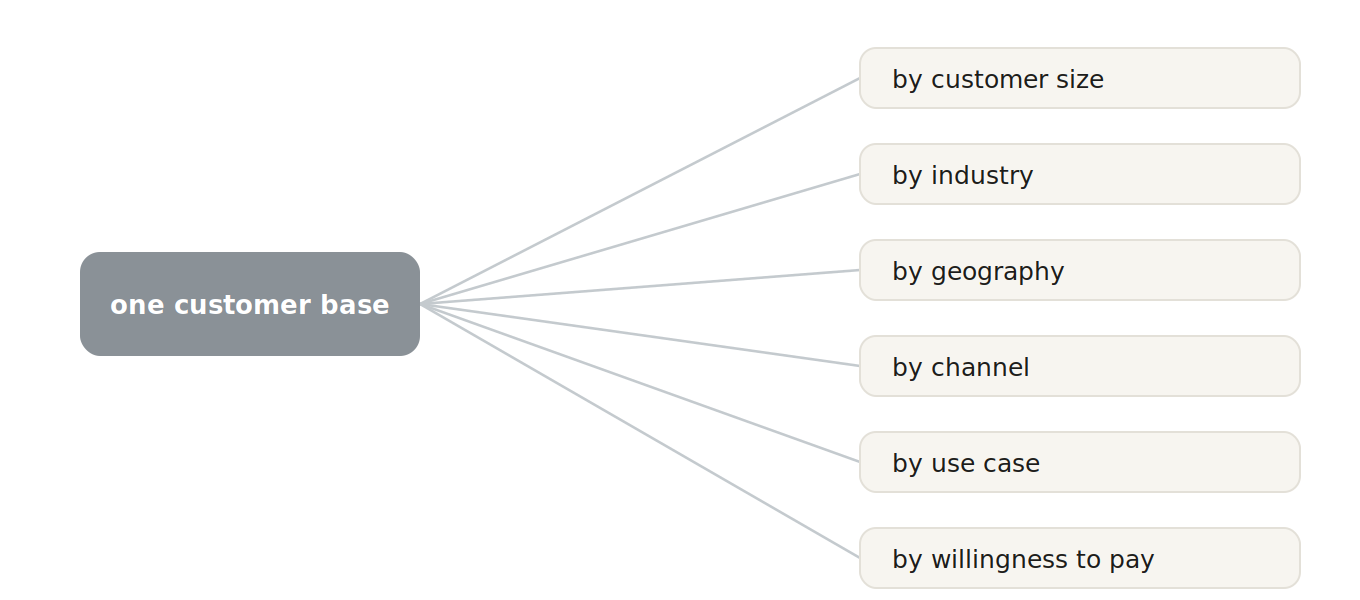Select the 'one customer base' root node
This screenshot has height=600, width=1360.
250,304
